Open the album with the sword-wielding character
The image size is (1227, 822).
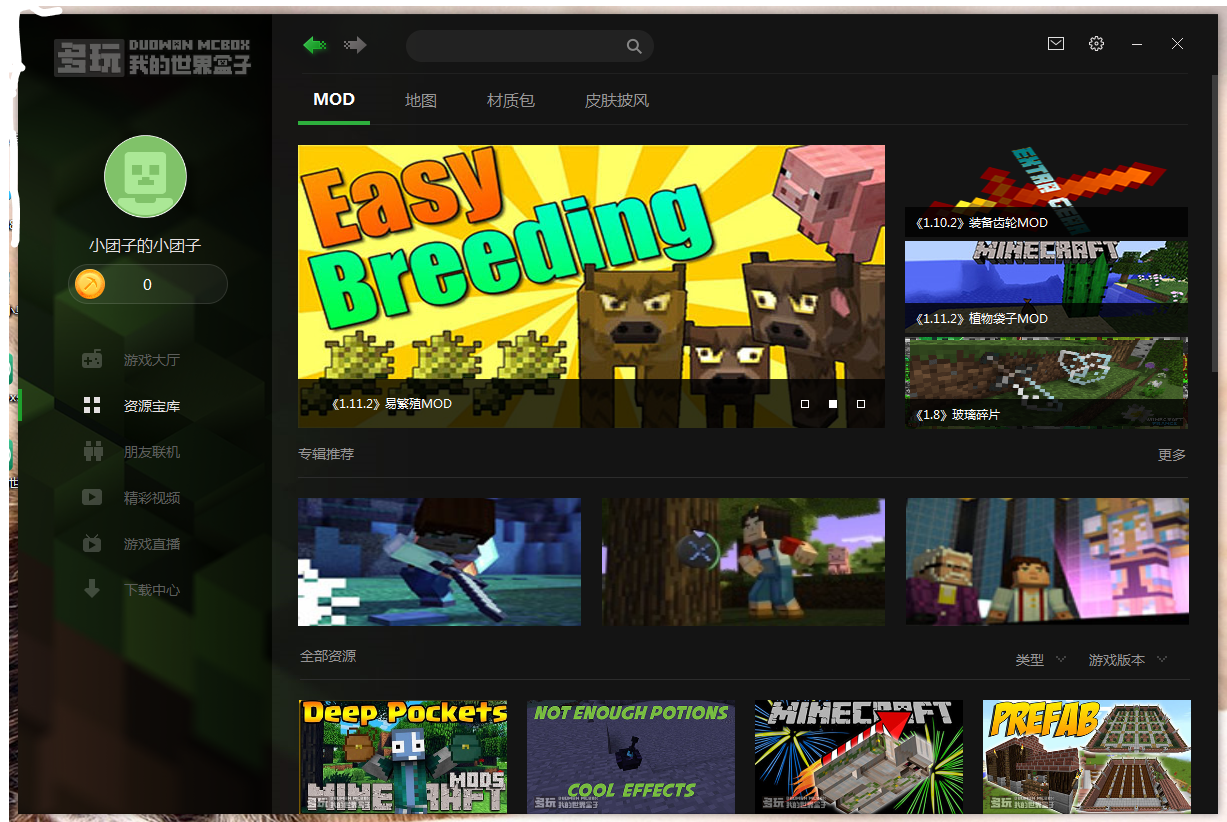(439, 562)
